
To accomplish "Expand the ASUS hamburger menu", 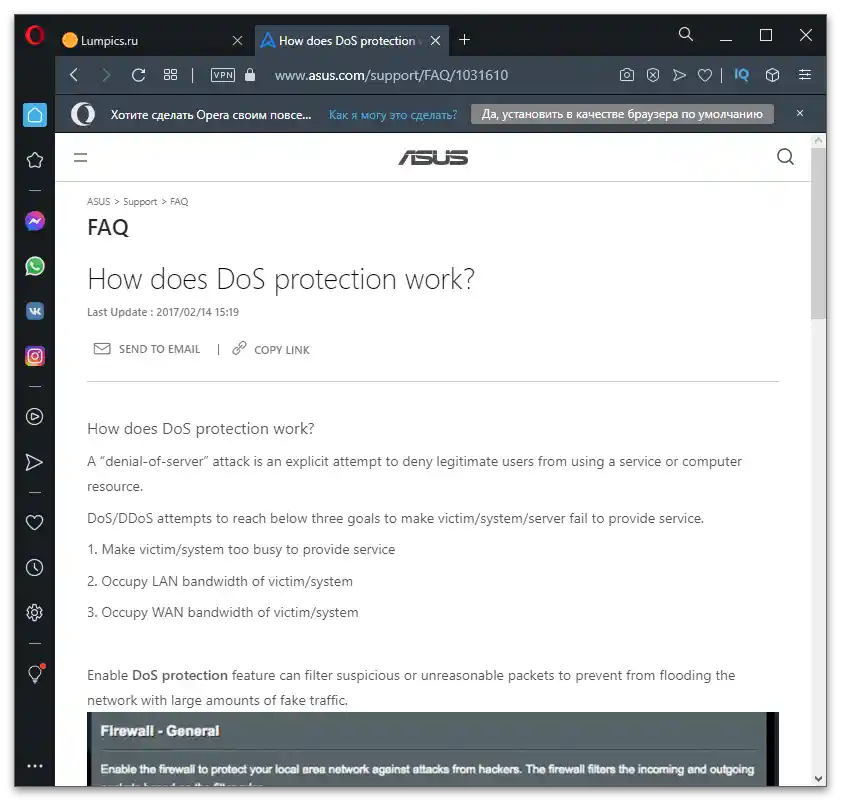I will pyautogui.click(x=80, y=157).
